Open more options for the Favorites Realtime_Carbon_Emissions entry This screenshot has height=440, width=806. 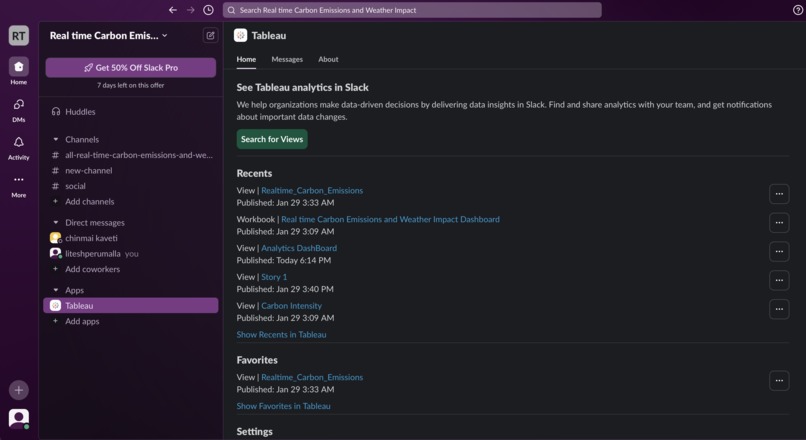[x=779, y=380]
